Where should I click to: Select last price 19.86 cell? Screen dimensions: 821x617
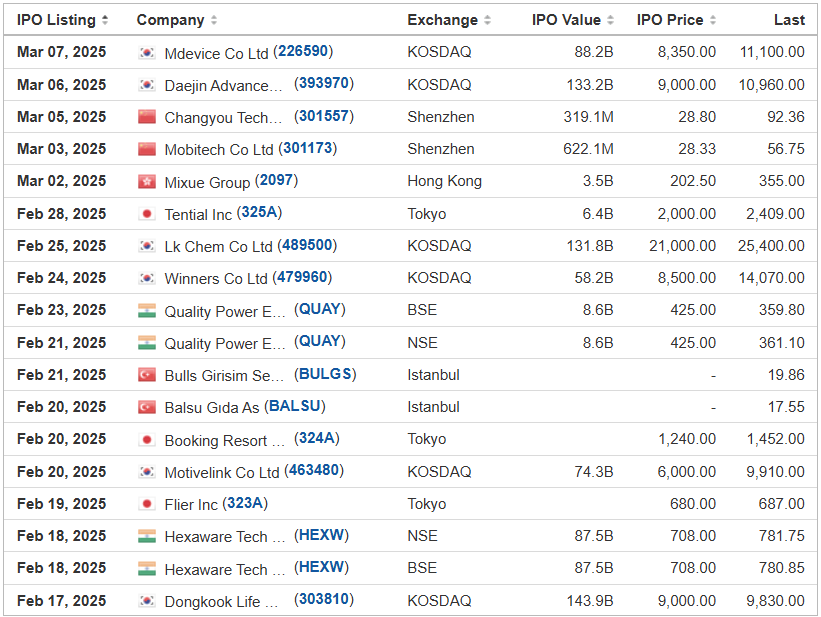point(786,375)
